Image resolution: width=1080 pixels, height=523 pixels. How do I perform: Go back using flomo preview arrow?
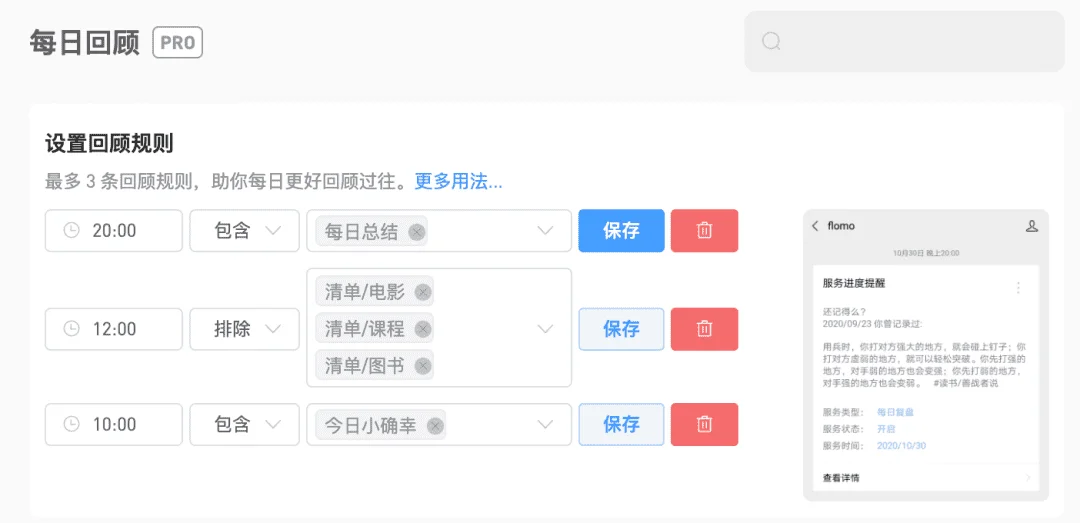click(x=816, y=226)
